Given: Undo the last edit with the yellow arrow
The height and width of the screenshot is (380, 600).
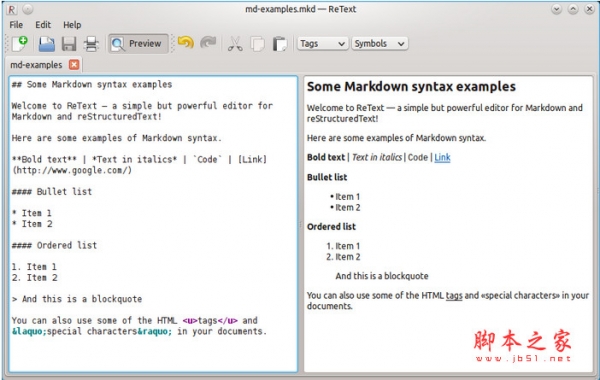Looking at the screenshot, I should (x=186, y=42).
